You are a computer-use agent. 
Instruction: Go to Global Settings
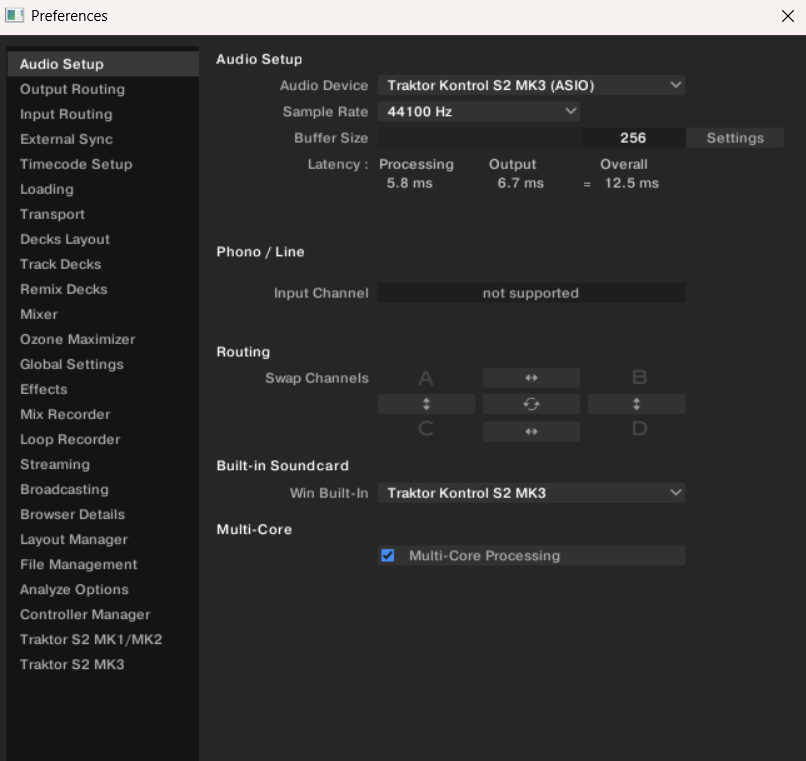pyautogui.click(x=103, y=365)
